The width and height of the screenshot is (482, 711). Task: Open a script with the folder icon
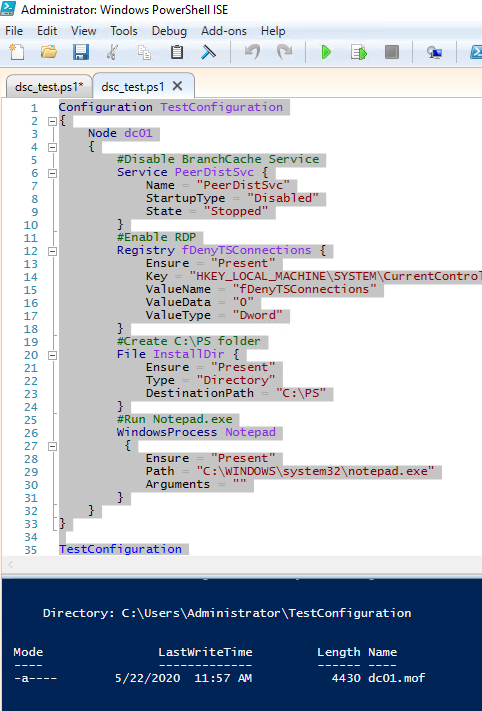(49, 52)
